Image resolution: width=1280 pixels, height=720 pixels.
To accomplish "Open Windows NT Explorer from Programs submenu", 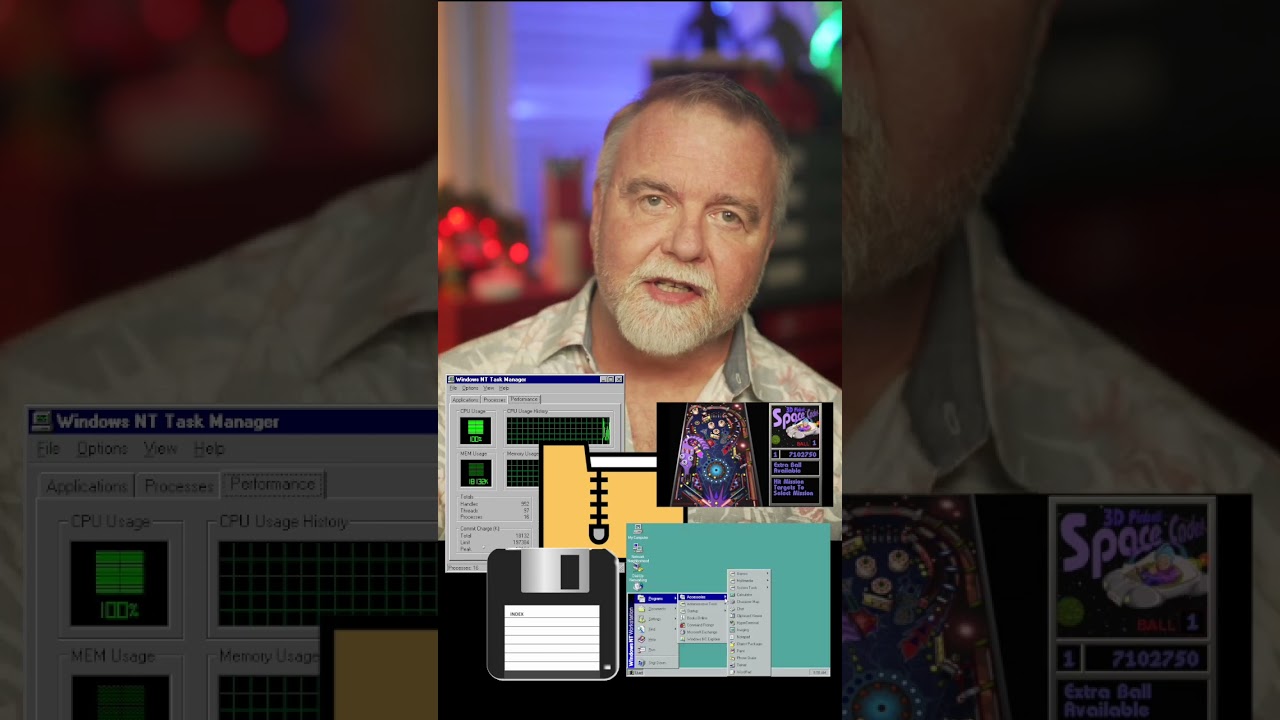I will pyautogui.click(x=703, y=639).
